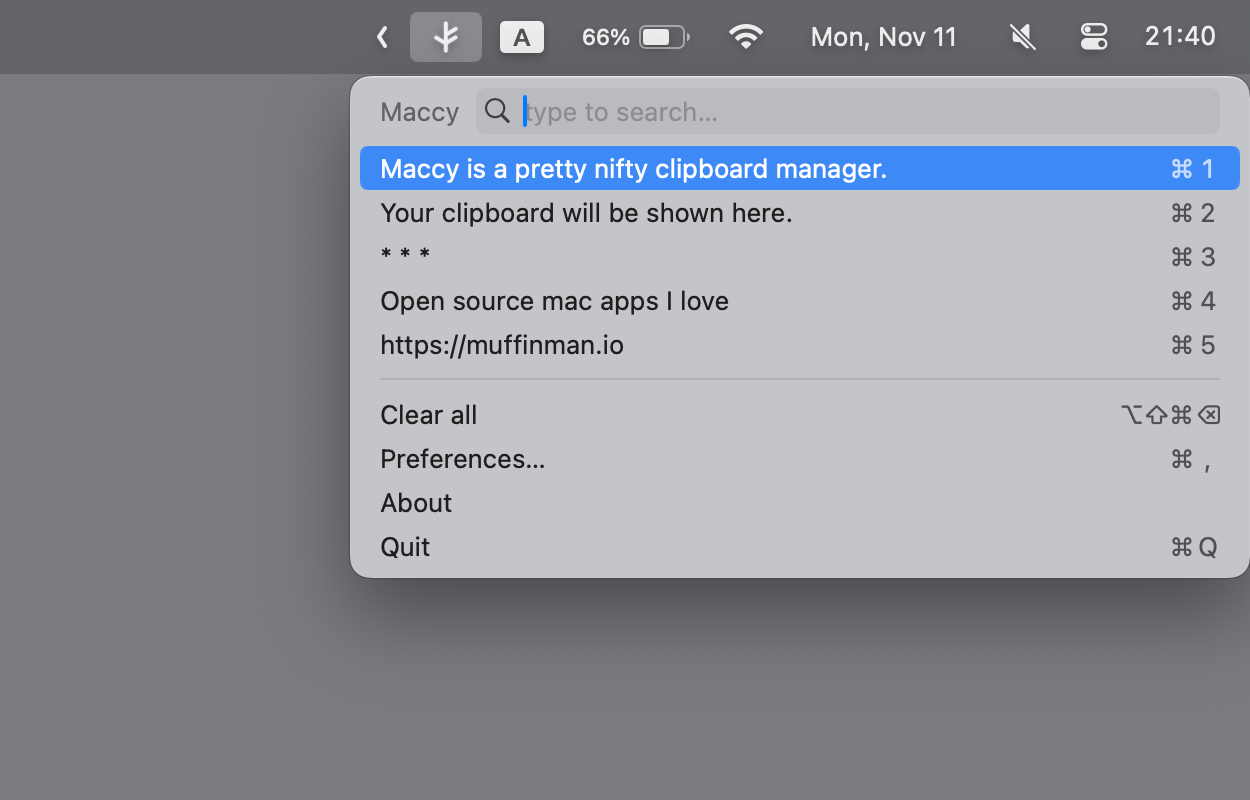This screenshot has width=1250, height=800.
Task: Expand hidden menu bar items chevron
Action: pos(382,37)
